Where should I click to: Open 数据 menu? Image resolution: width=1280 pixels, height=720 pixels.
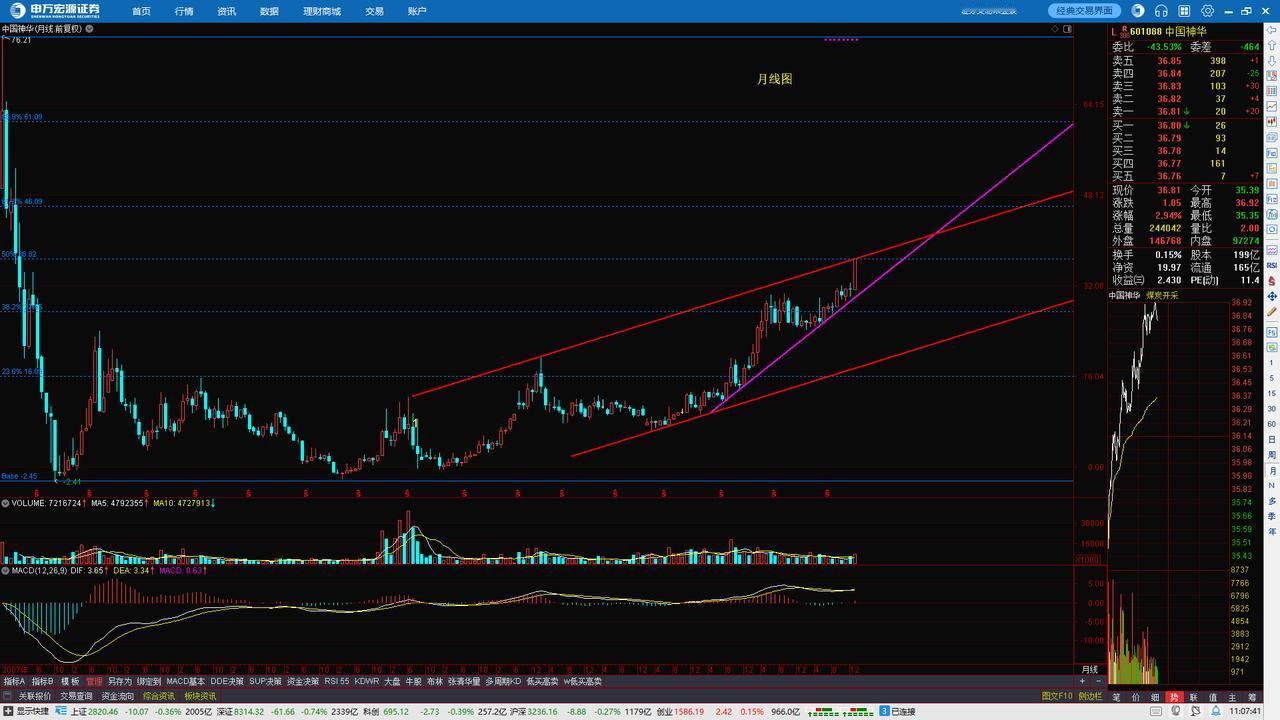click(x=269, y=11)
